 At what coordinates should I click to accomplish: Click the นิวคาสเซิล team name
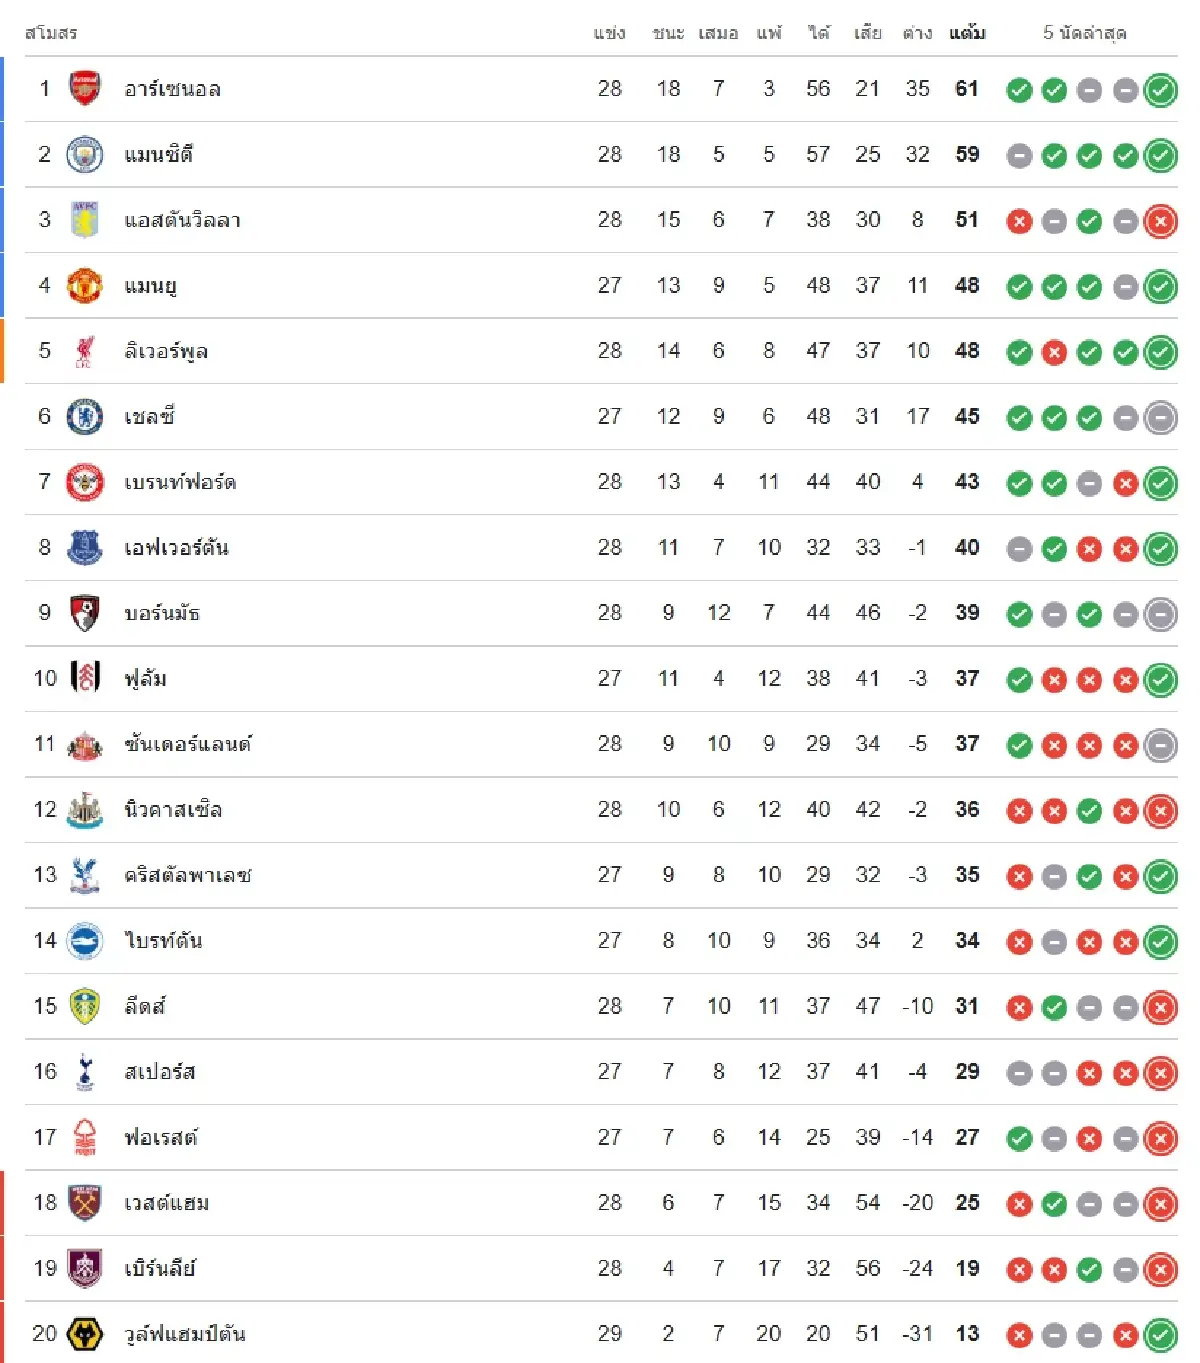coord(173,810)
